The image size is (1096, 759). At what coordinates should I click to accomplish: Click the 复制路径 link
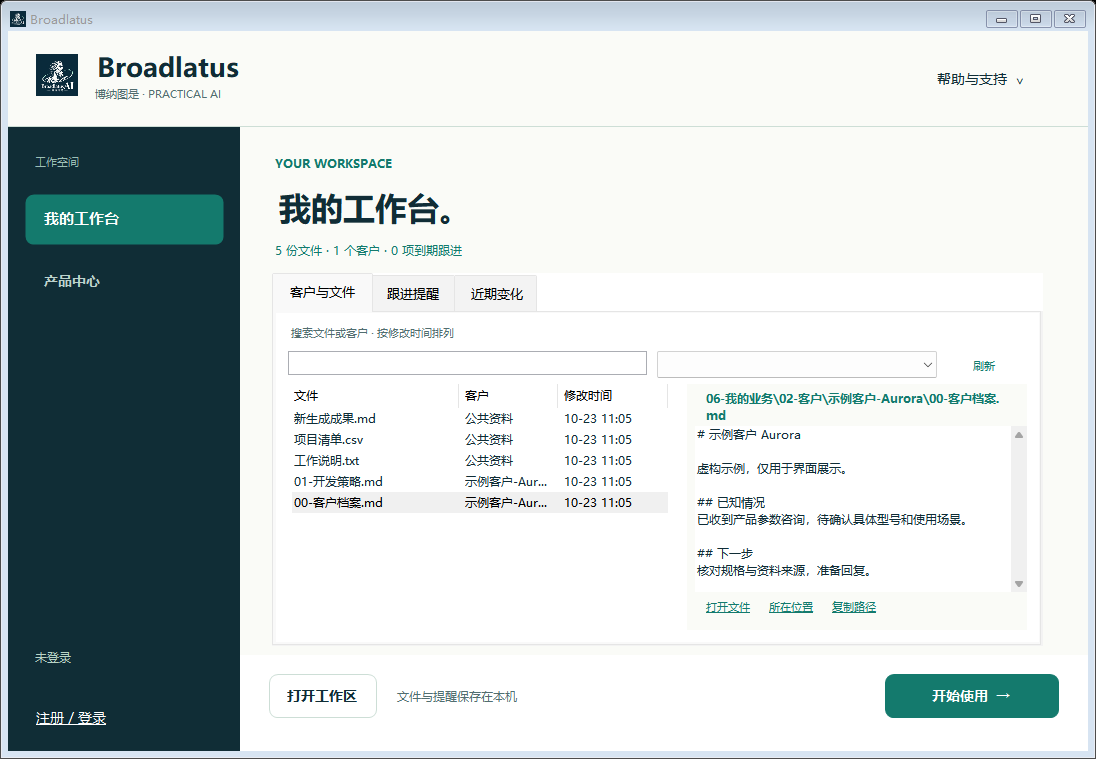pos(853,607)
